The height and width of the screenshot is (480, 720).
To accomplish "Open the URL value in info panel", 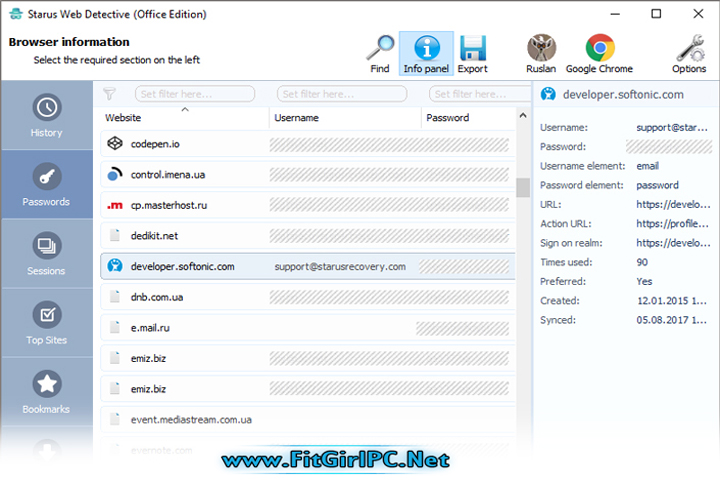I will (x=673, y=204).
